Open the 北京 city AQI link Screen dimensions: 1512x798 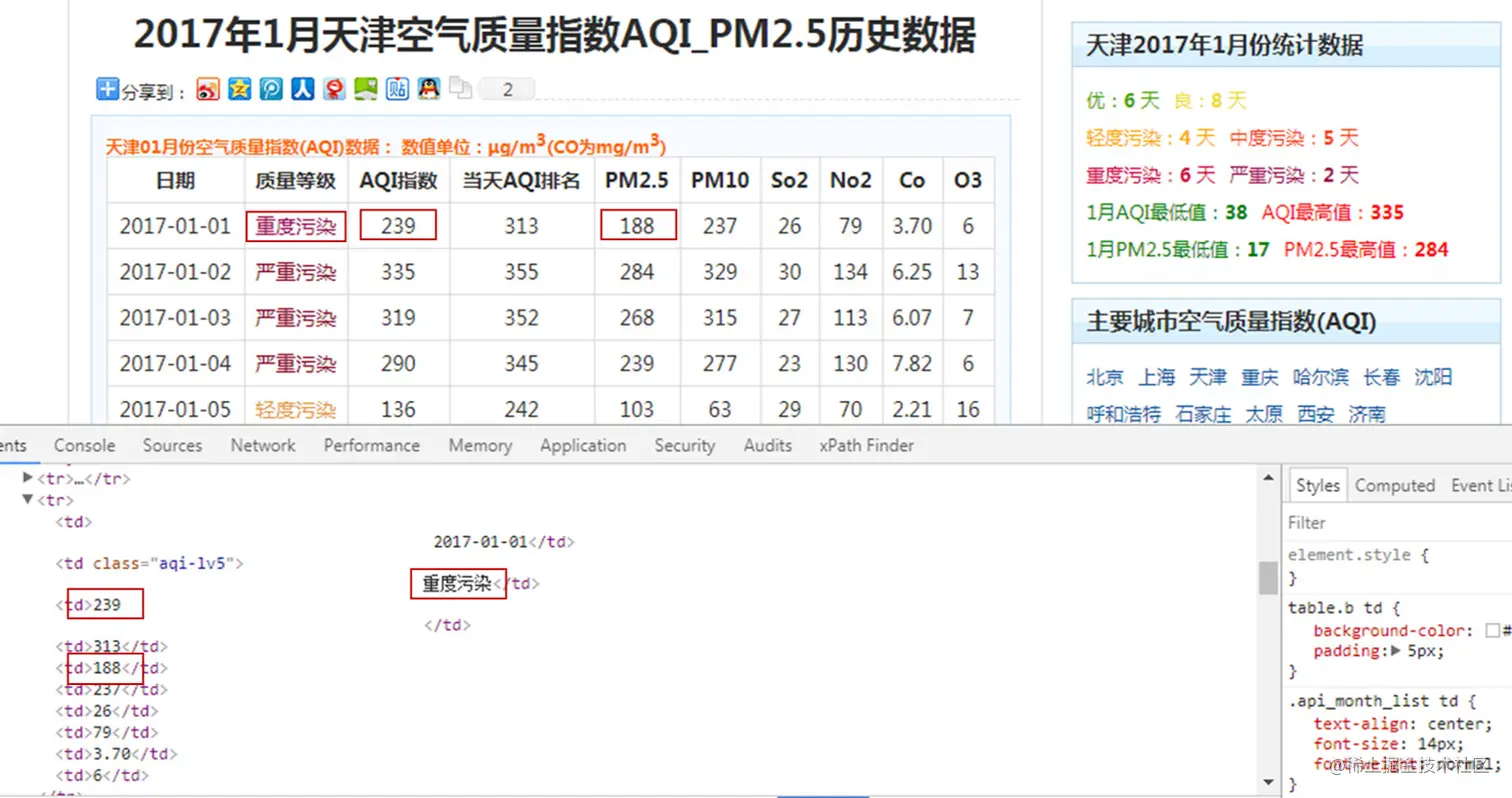coord(1104,377)
